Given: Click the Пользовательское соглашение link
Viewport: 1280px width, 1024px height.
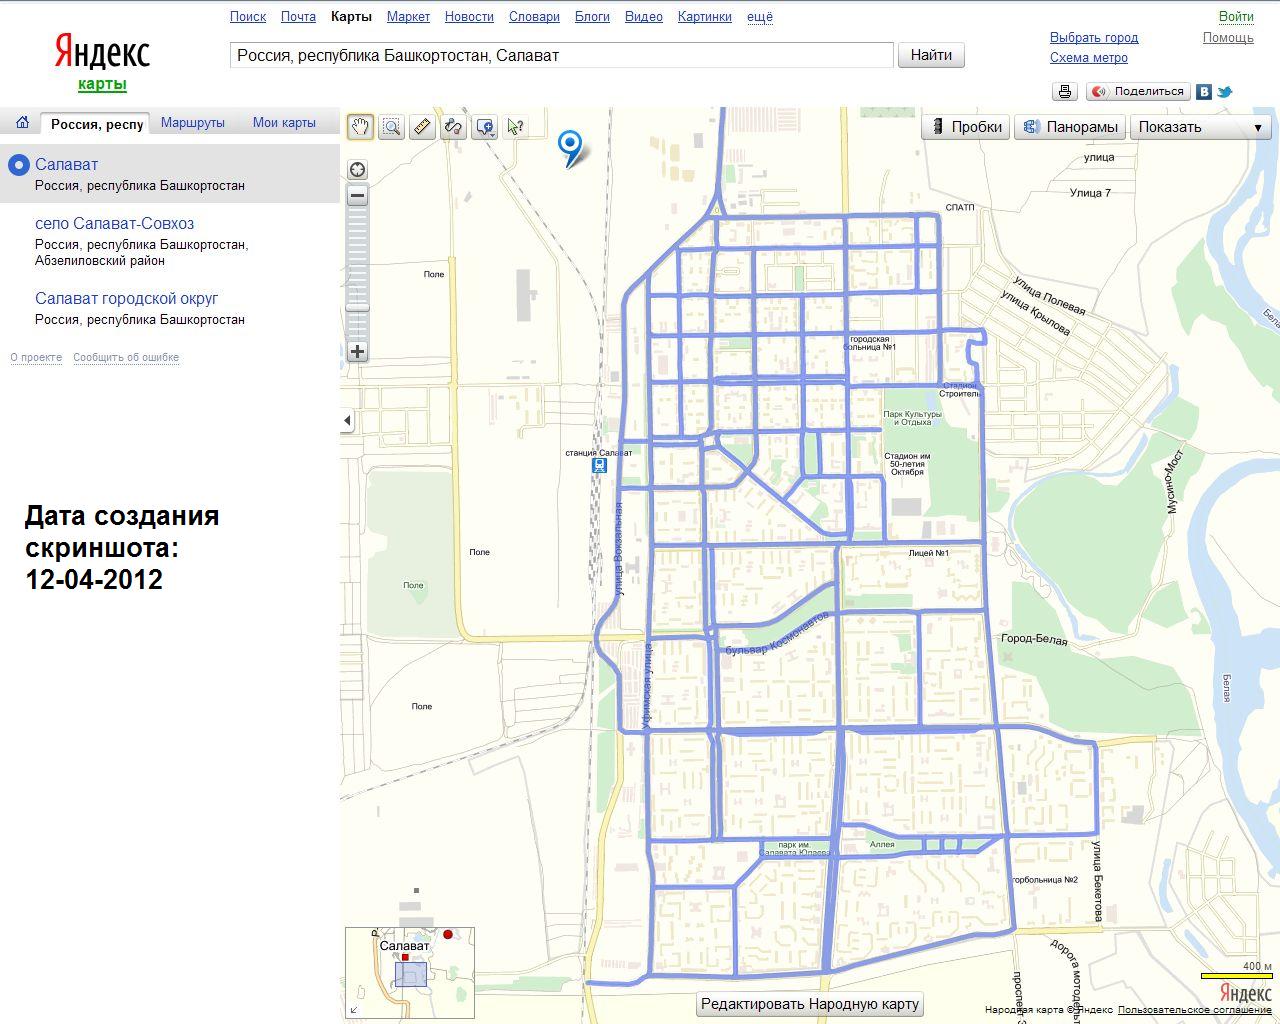Looking at the screenshot, I should point(1195,1010).
